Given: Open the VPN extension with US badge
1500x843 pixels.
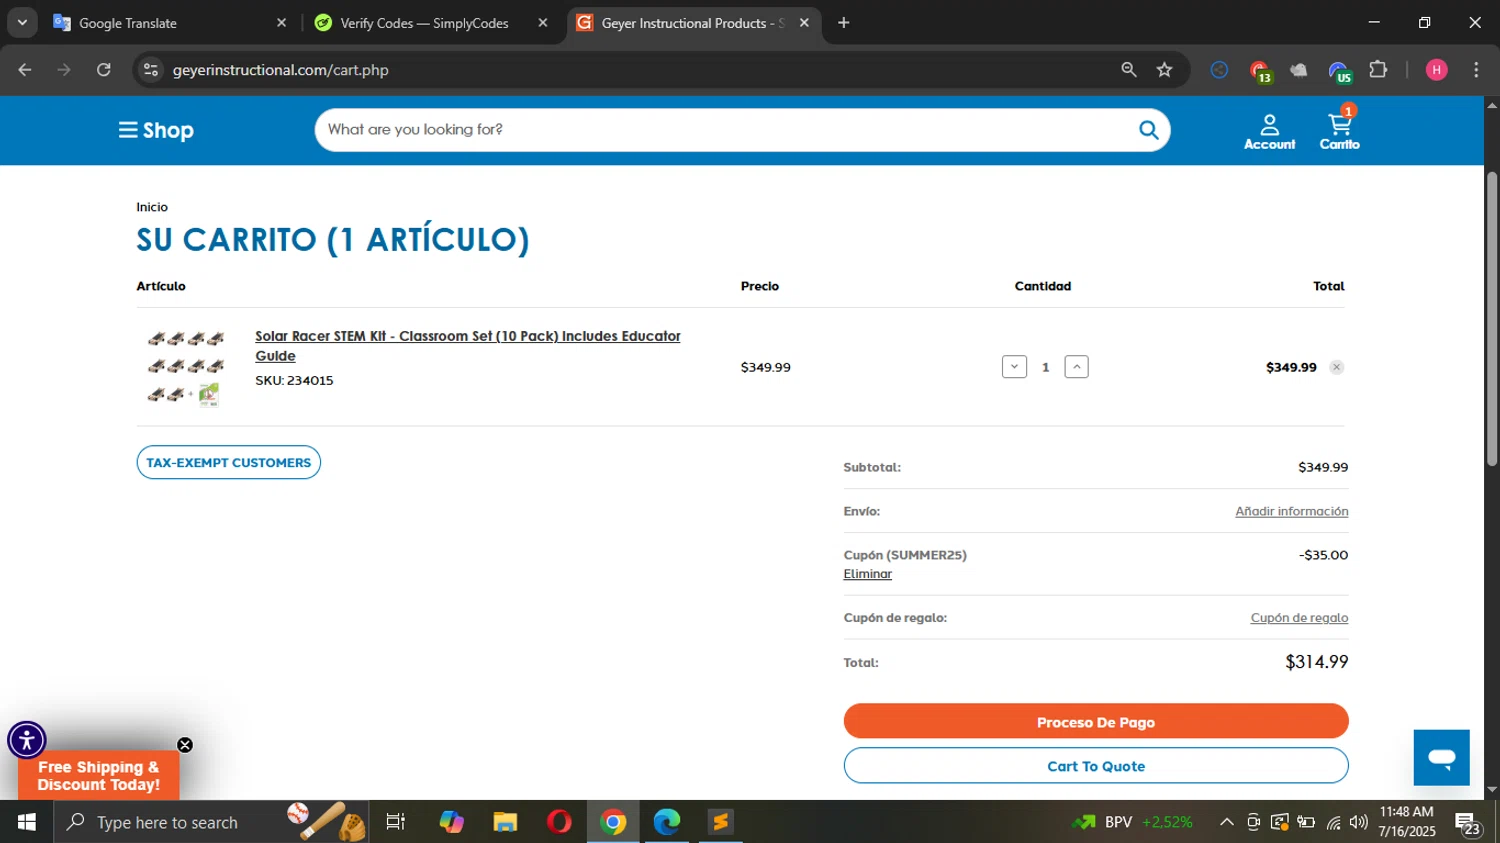Looking at the screenshot, I should (x=1339, y=71).
